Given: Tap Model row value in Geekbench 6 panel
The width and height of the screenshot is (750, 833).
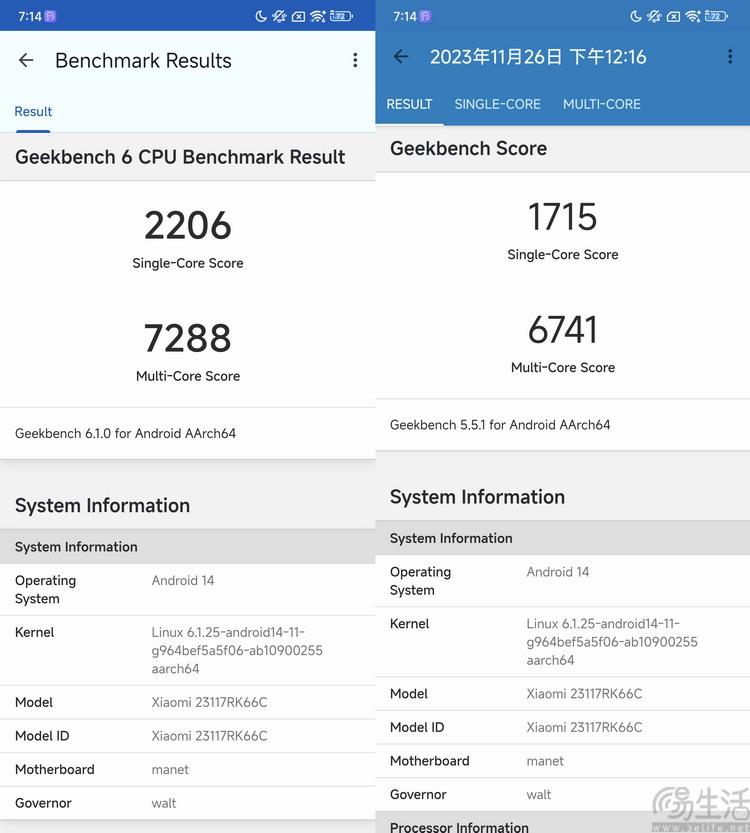Looking at the screenshot, I should click(209, 702).
